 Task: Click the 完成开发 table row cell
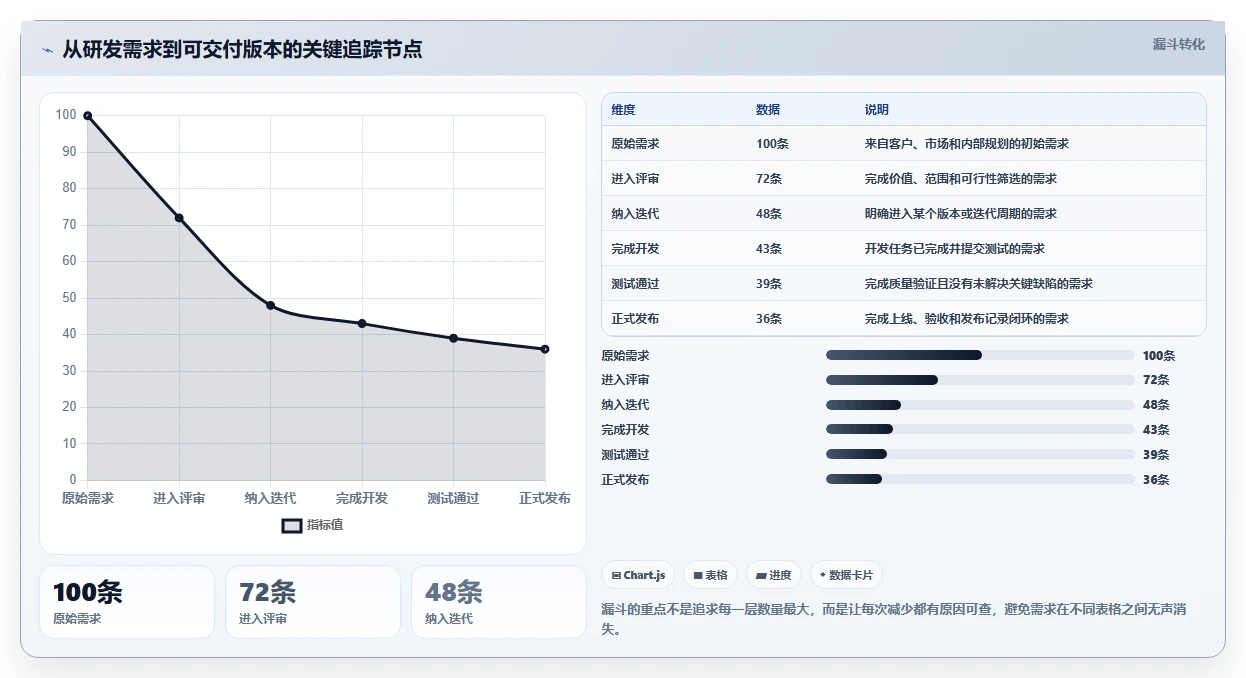(x=635, y=249)
